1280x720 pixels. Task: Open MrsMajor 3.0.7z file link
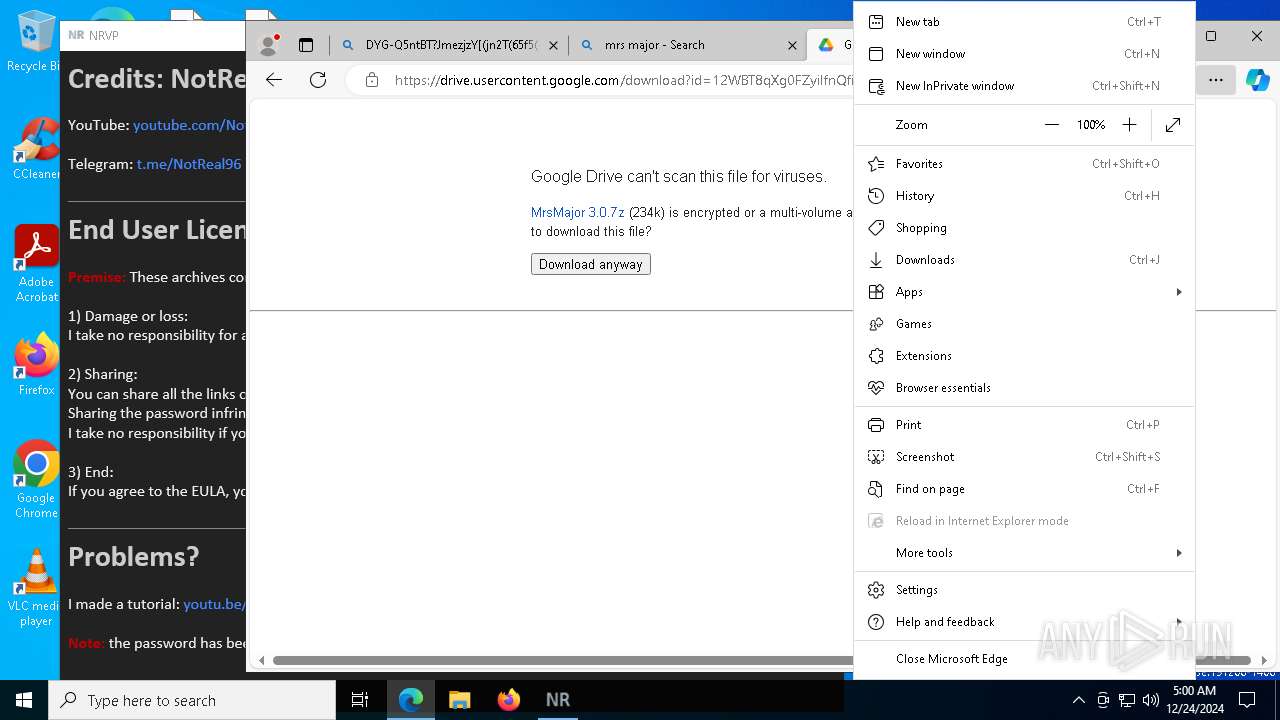578,212
